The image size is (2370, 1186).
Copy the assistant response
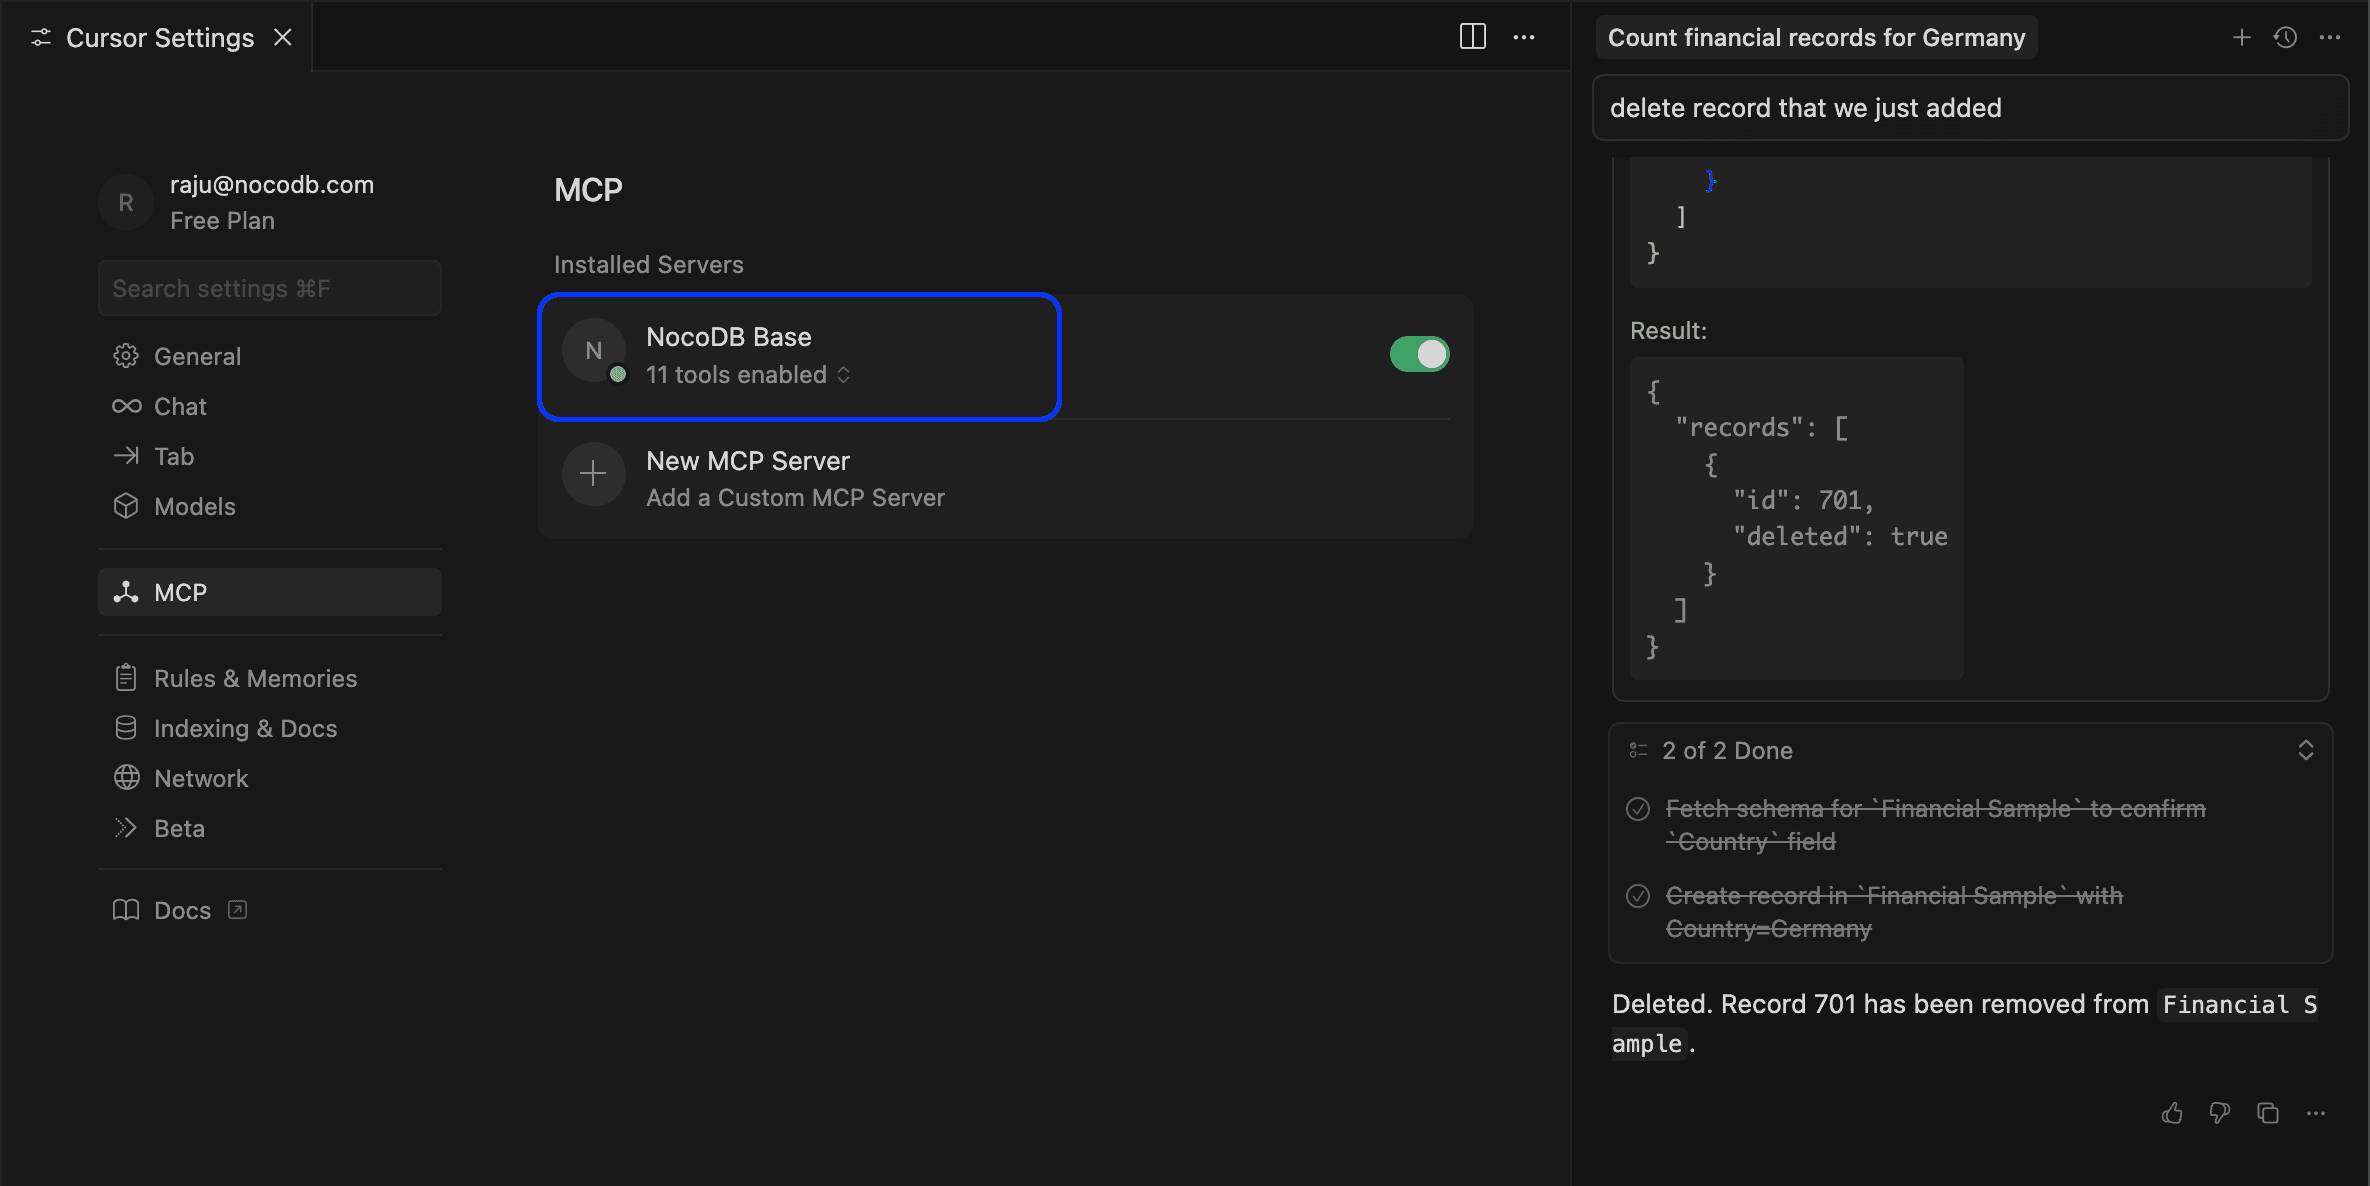[x=2266, y=1113]
